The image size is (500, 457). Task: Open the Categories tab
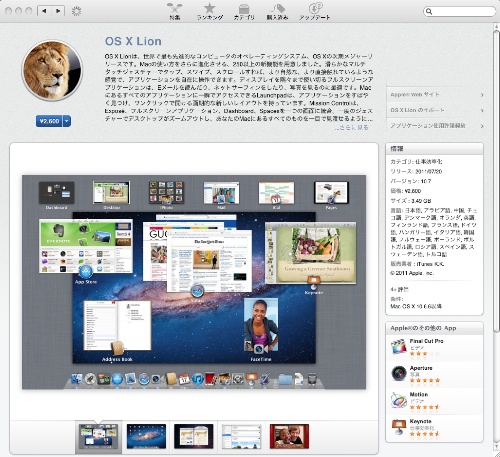coord(244,11)
